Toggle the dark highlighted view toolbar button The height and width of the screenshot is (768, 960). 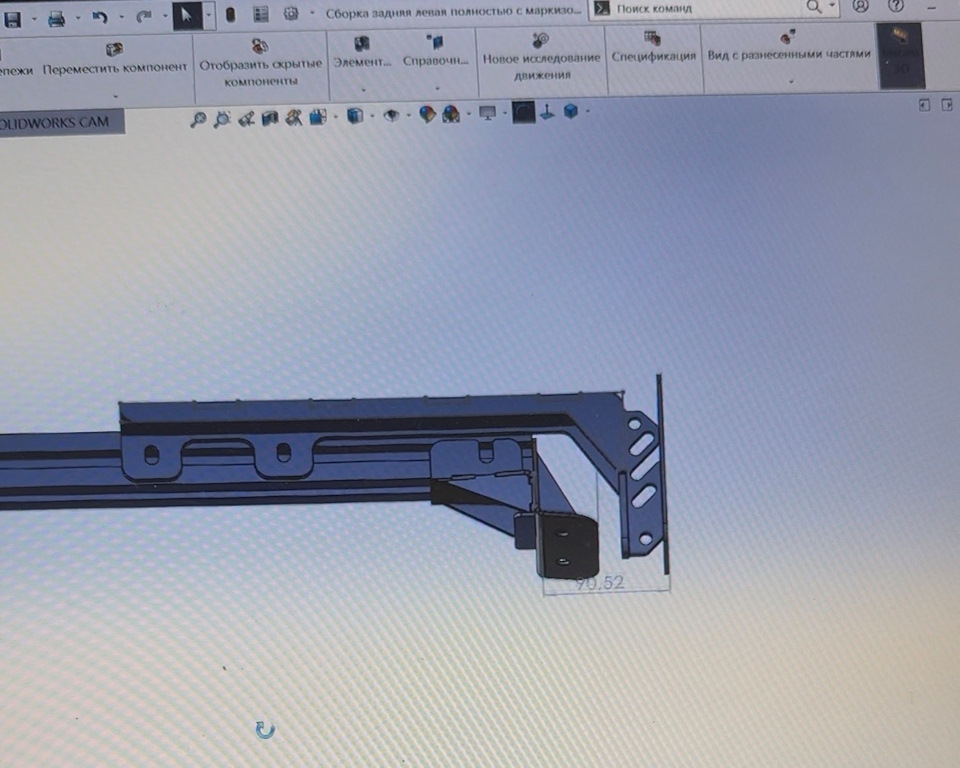(523, 112)
